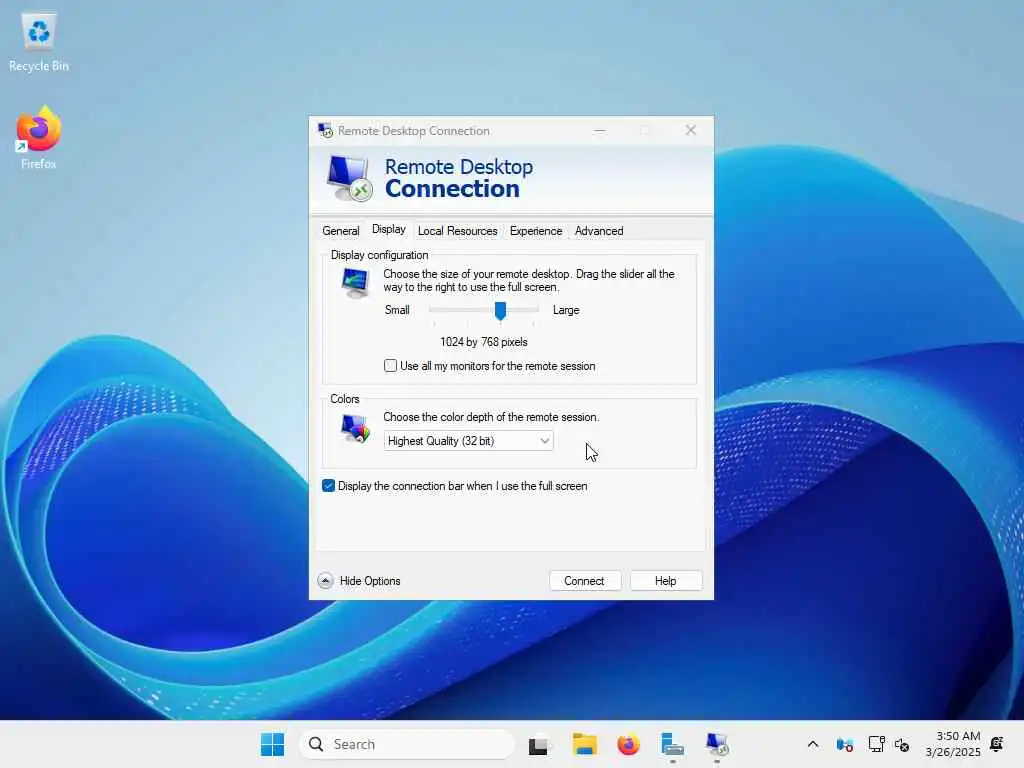This screenshot has height=768, width=1024.
Task: Enable Use all my monitors checkbox
Action: (x=391, y=366)
